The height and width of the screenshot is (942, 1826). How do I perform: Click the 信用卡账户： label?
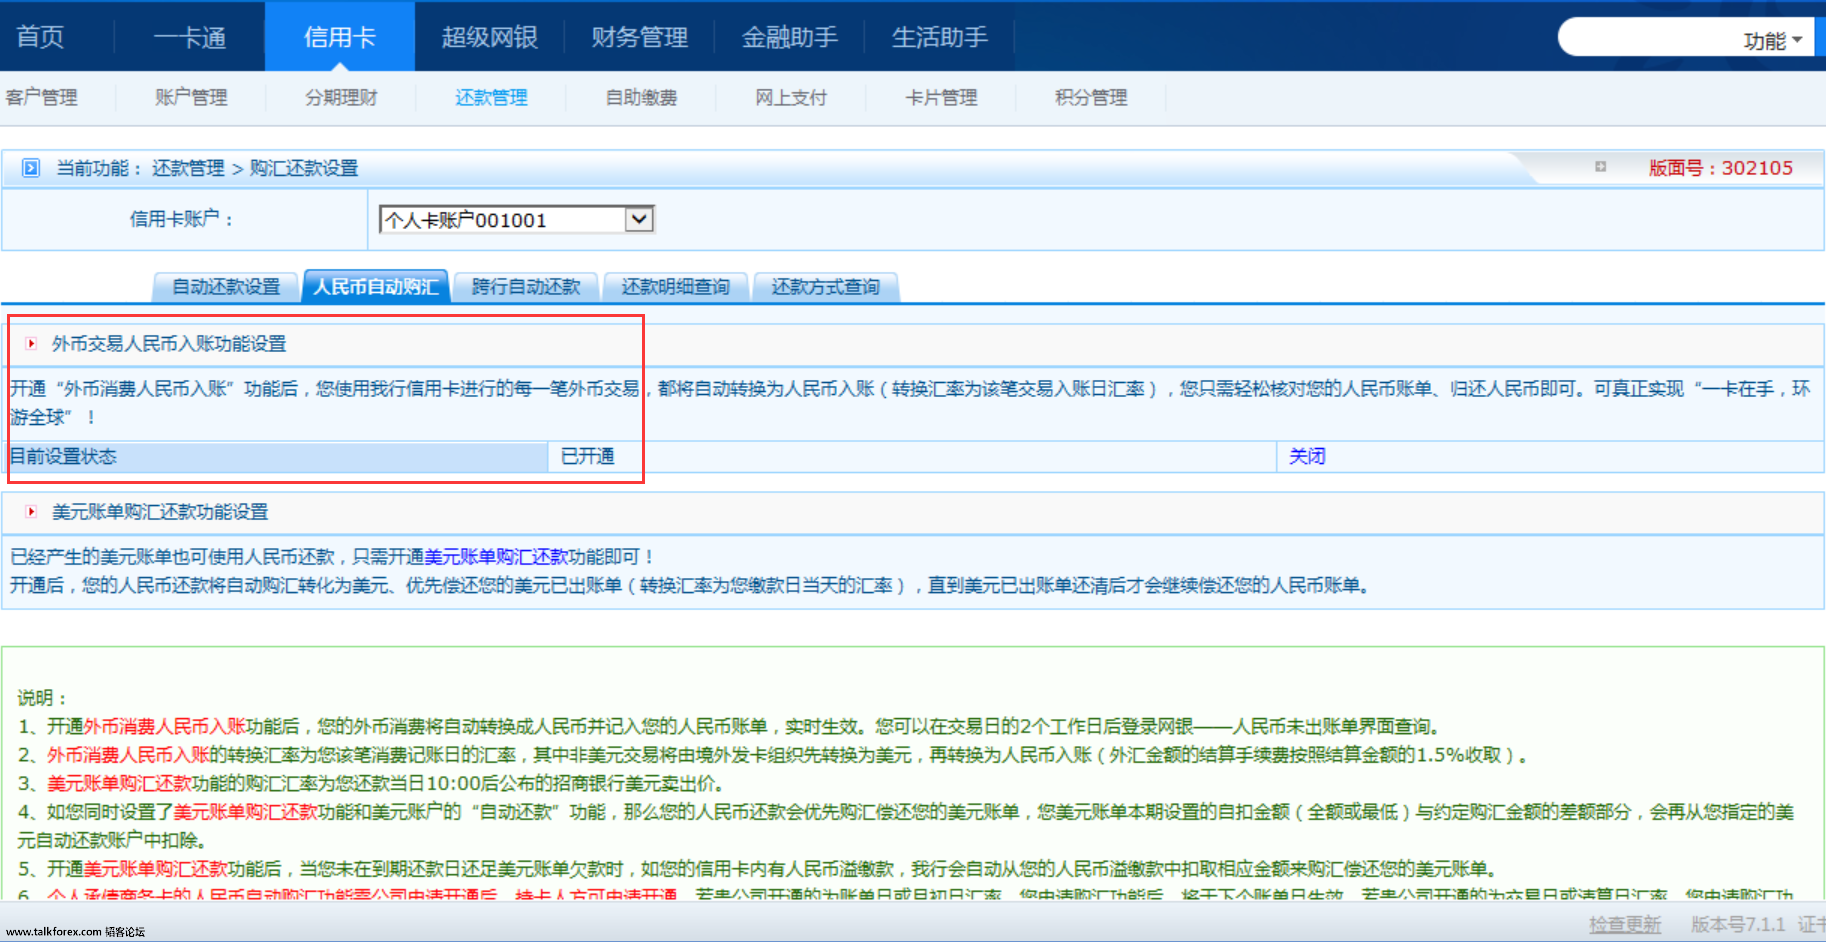(181, 219)
